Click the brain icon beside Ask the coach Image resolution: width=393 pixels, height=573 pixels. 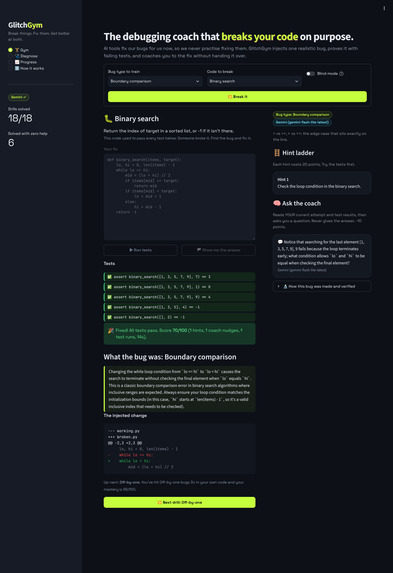[277, 203]
